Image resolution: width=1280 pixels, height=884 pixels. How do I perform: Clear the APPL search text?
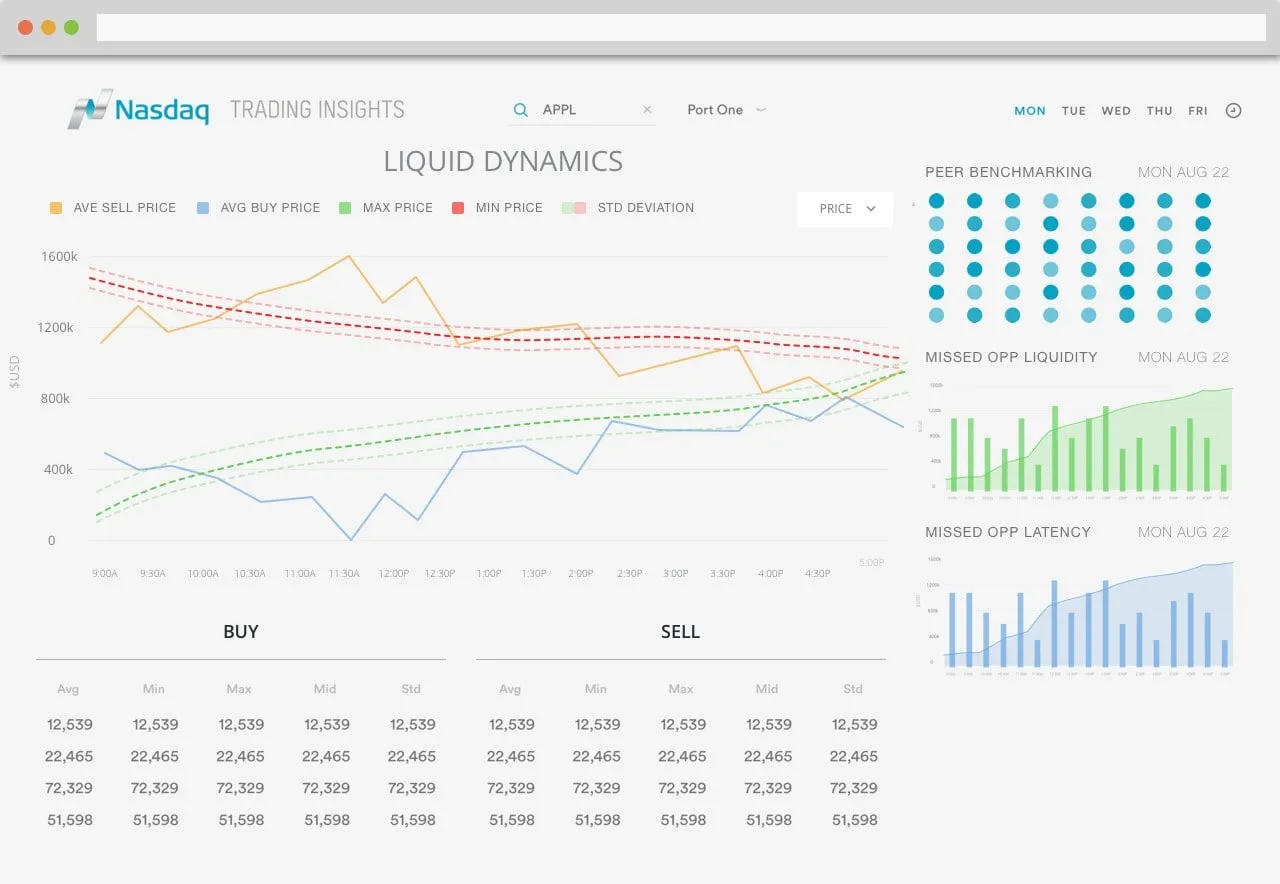click(647, 110)
